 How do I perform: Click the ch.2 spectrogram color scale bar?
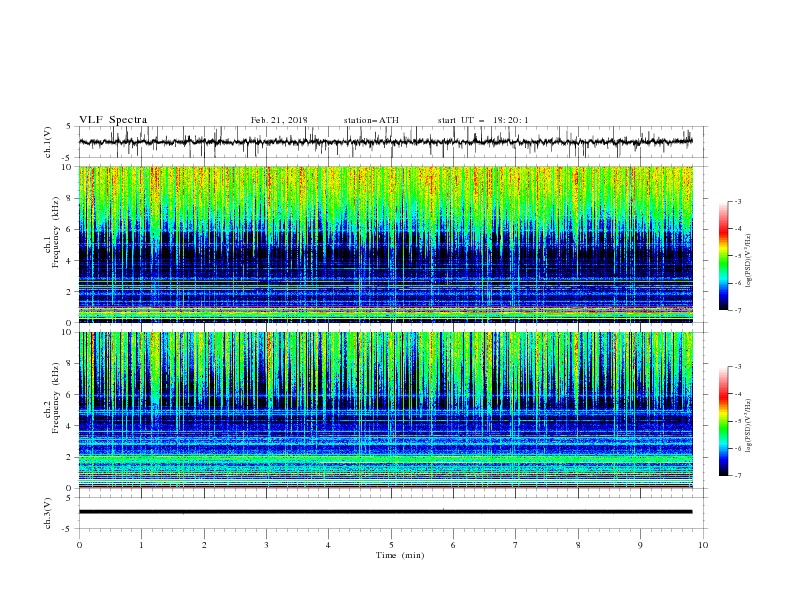tap(724, 421)
